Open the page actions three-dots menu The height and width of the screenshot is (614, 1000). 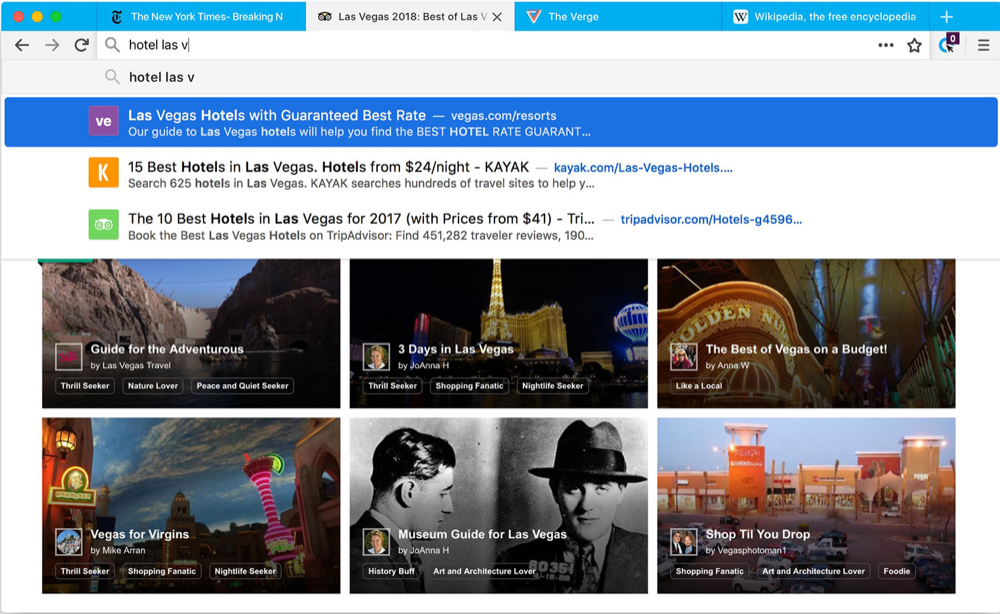[x=885, y=45]
